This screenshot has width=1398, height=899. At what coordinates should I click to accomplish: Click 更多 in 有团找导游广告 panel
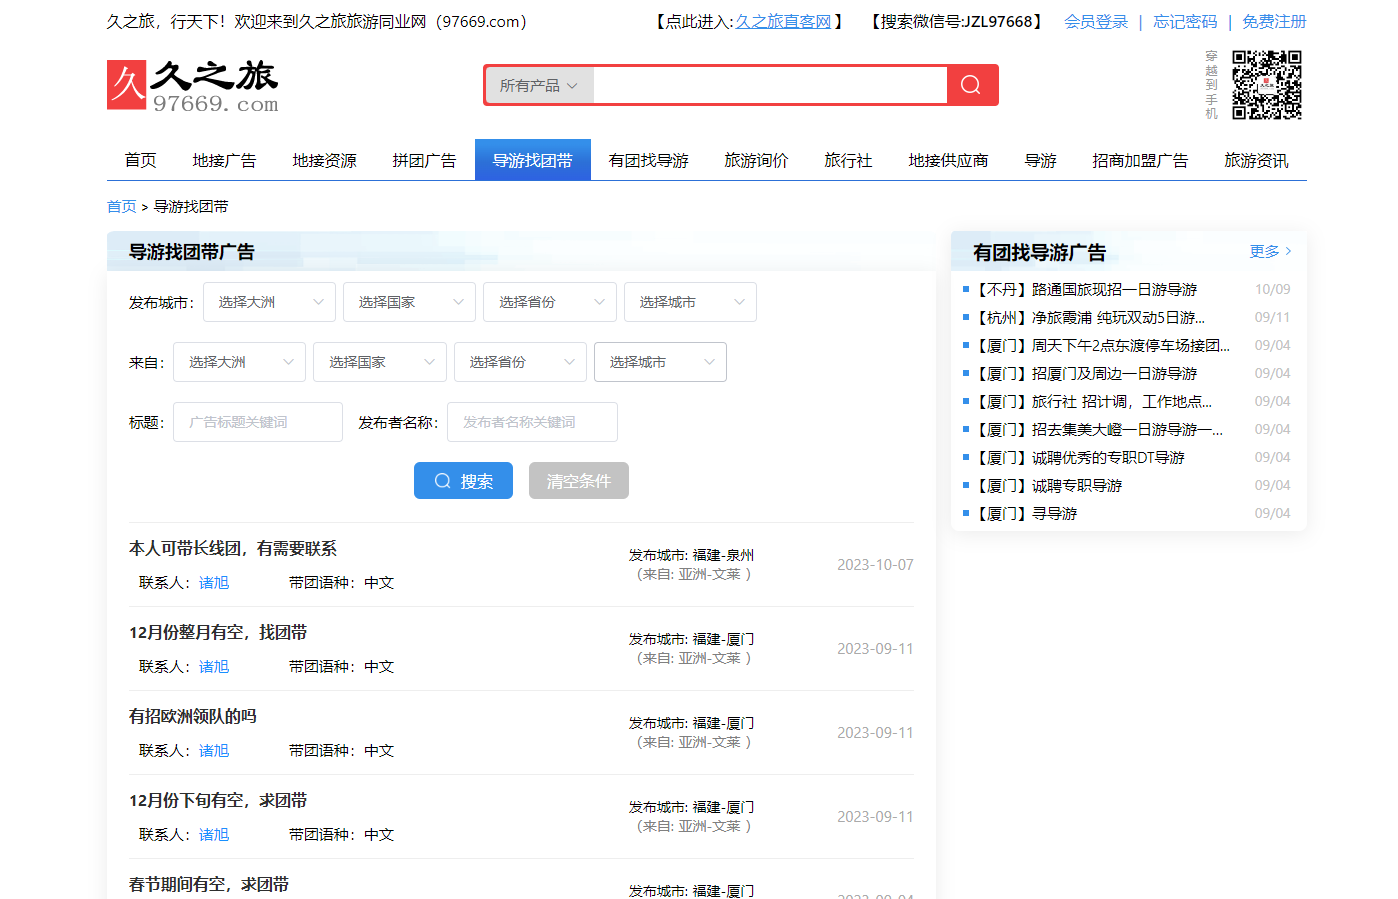(1271, 251)
